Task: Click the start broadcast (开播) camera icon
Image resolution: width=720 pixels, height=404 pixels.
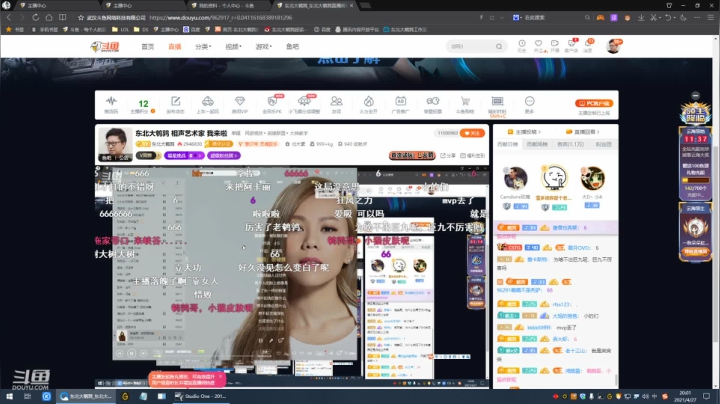Action: click(x=555, y=43)
